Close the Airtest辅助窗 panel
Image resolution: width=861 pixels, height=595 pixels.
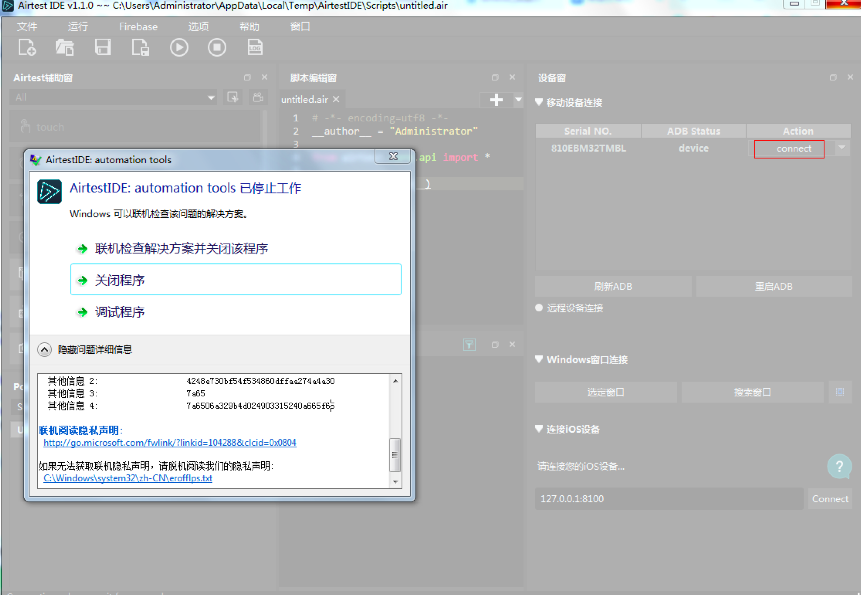[264, 77]
